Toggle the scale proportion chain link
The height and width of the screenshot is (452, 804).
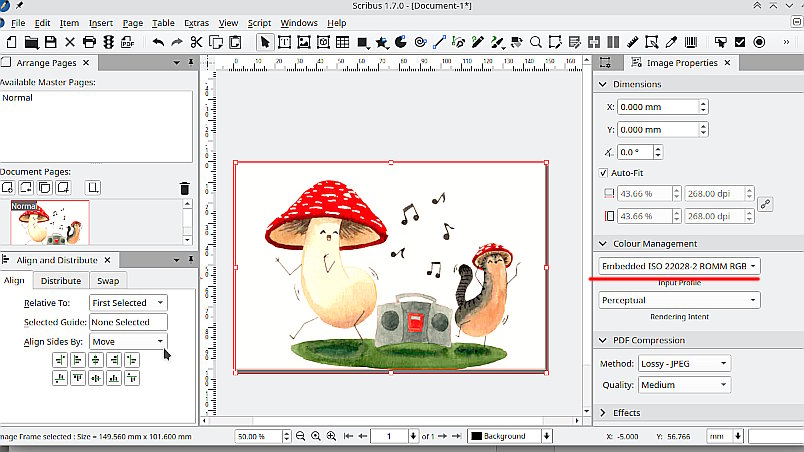coord(765,204)
